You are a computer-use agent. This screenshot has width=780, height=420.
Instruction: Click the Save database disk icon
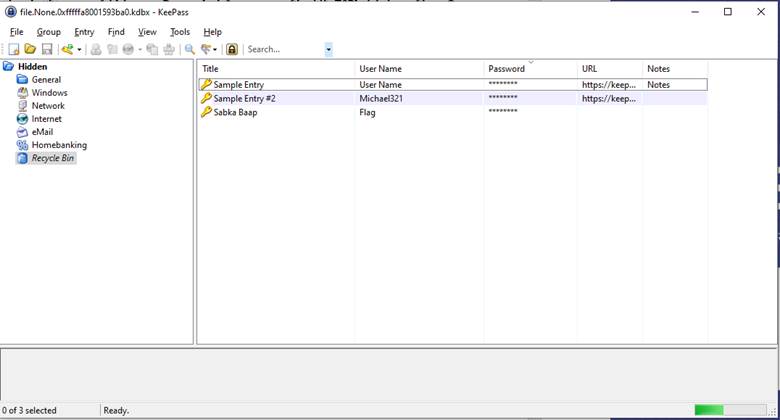coord(46,49)
